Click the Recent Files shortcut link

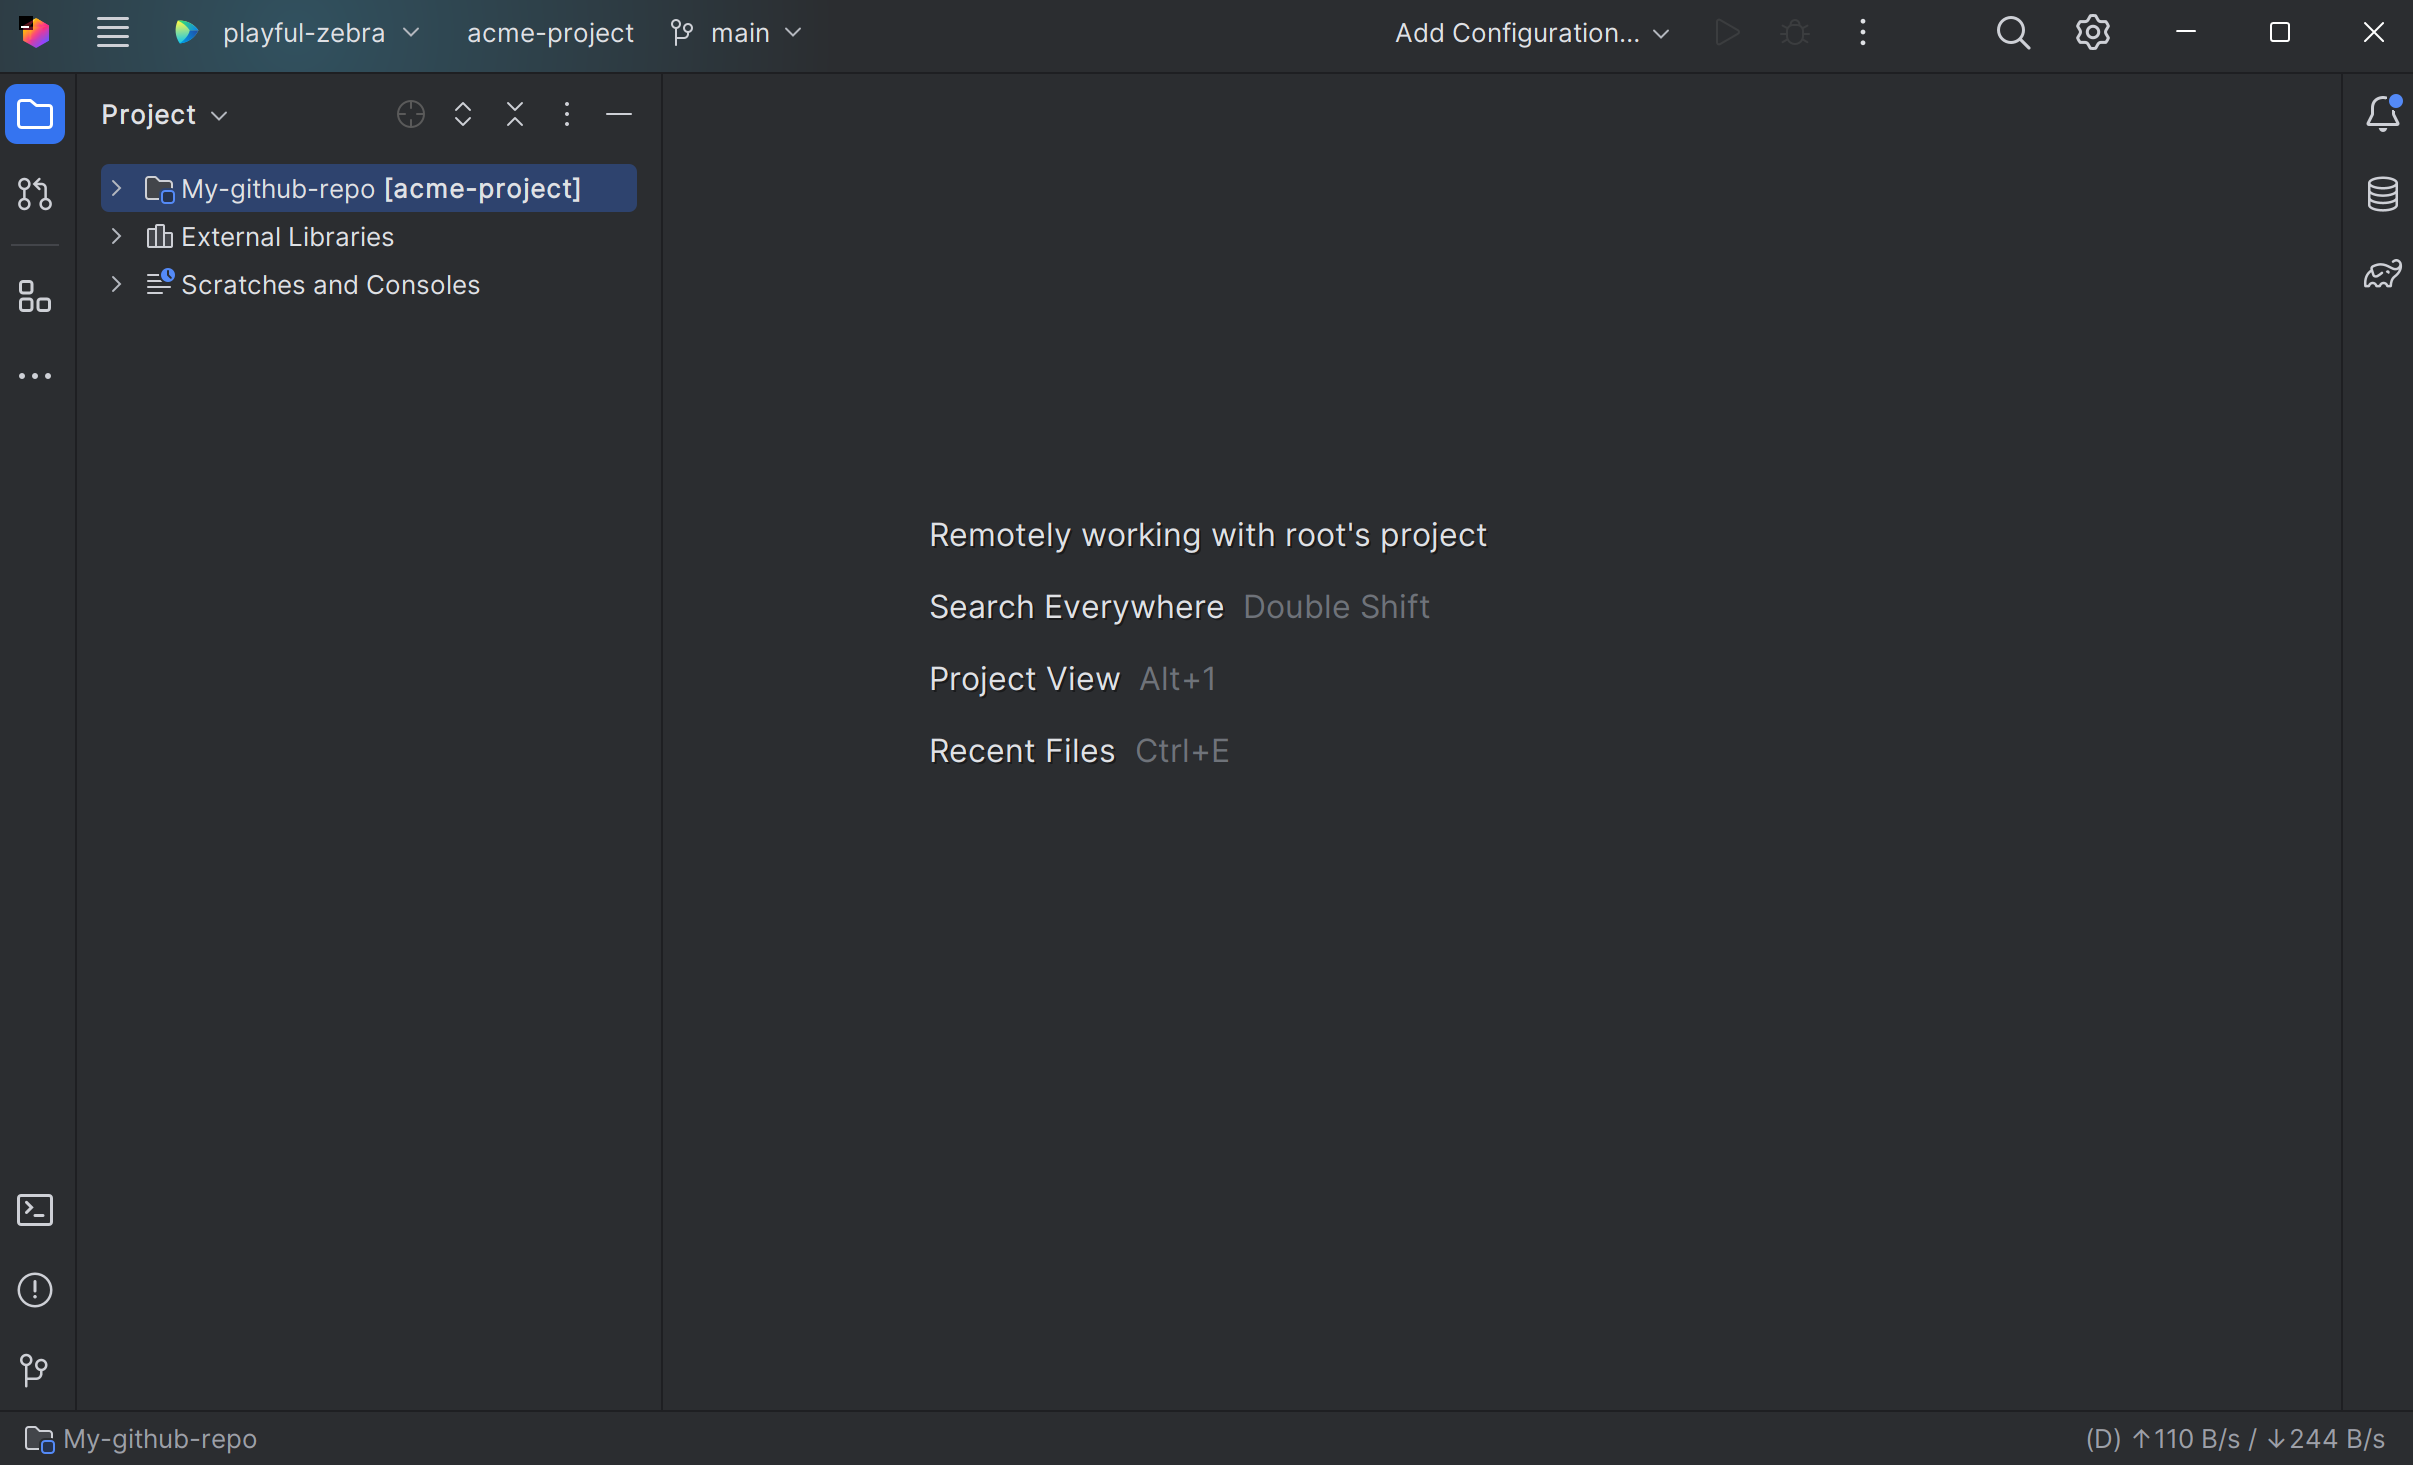(x=1021, y=751)
